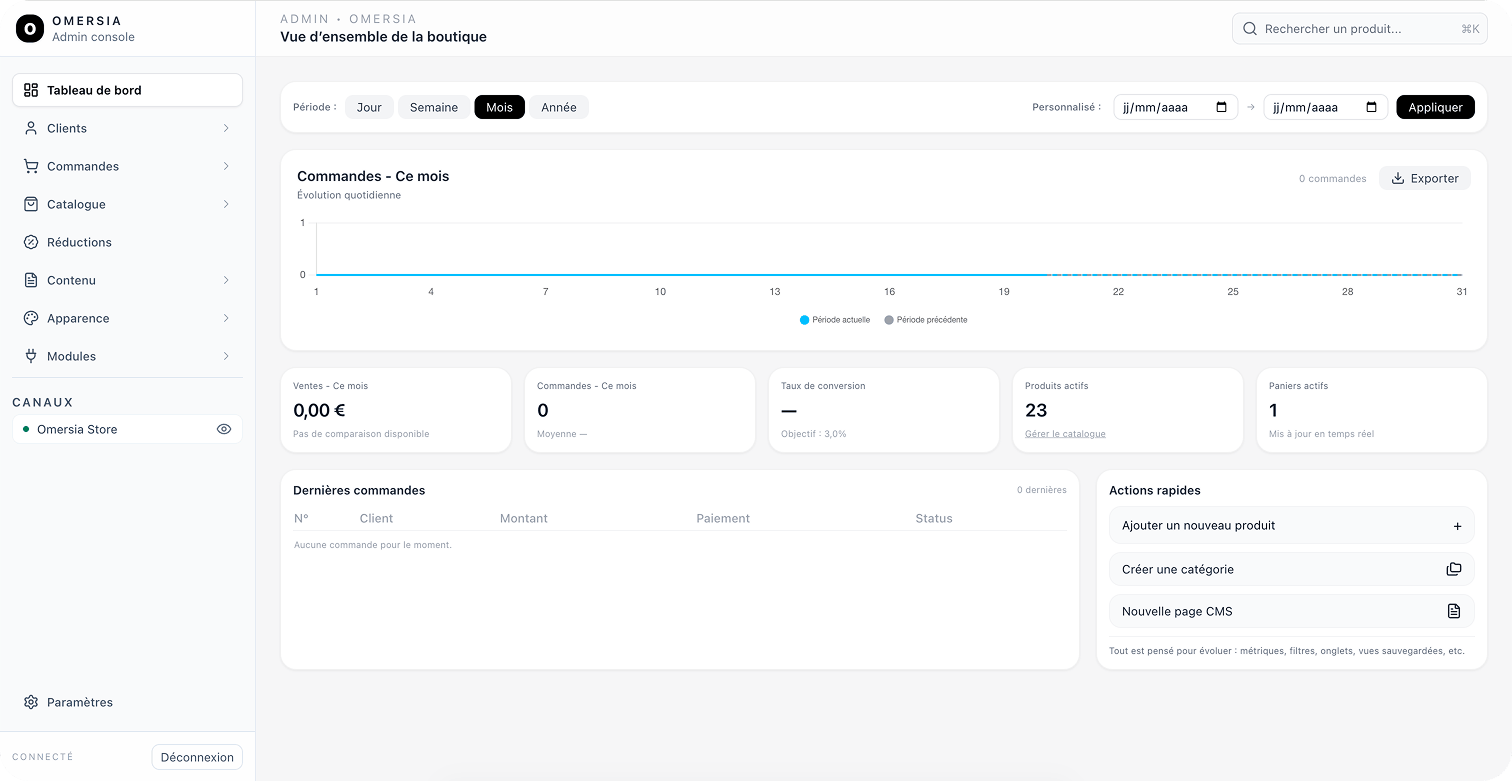Click the search magnifier icon
The height and width of the screenshot is (781, 1512).
click(x=1249, y=29)
